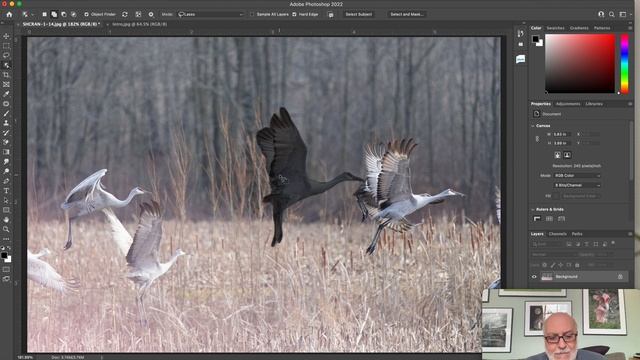Viewport: 640px width, 360px height.
Task: Choose Intersect with Selection mode button
Action: point(73,14)
